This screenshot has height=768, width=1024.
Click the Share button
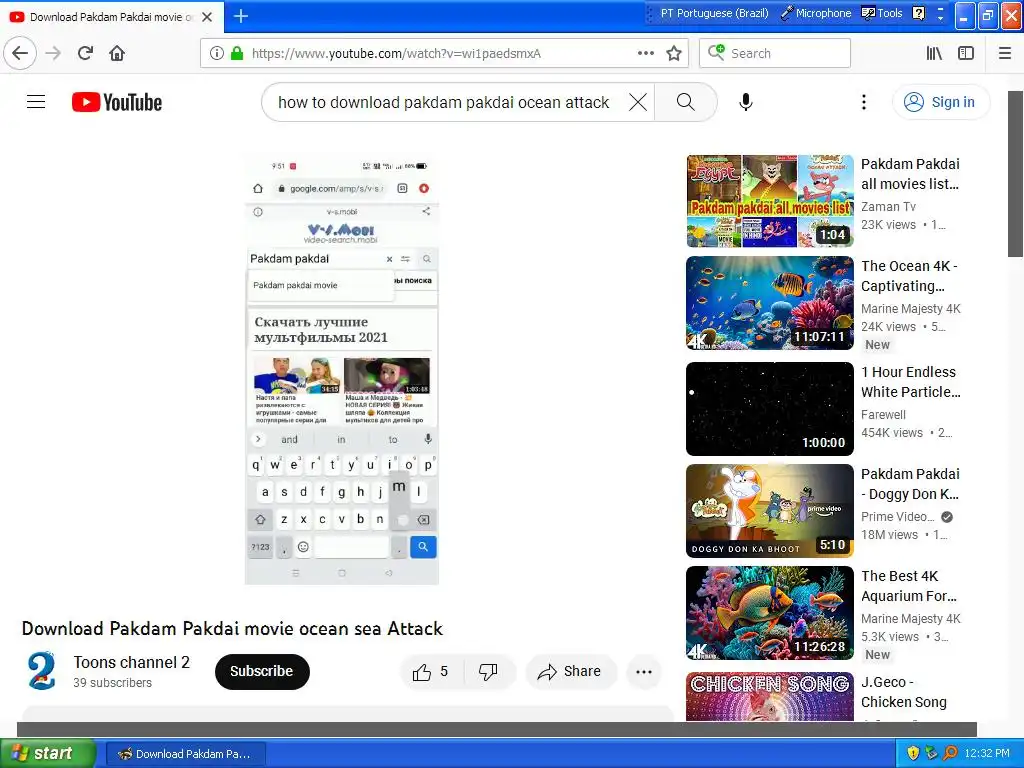coord(570,671)
